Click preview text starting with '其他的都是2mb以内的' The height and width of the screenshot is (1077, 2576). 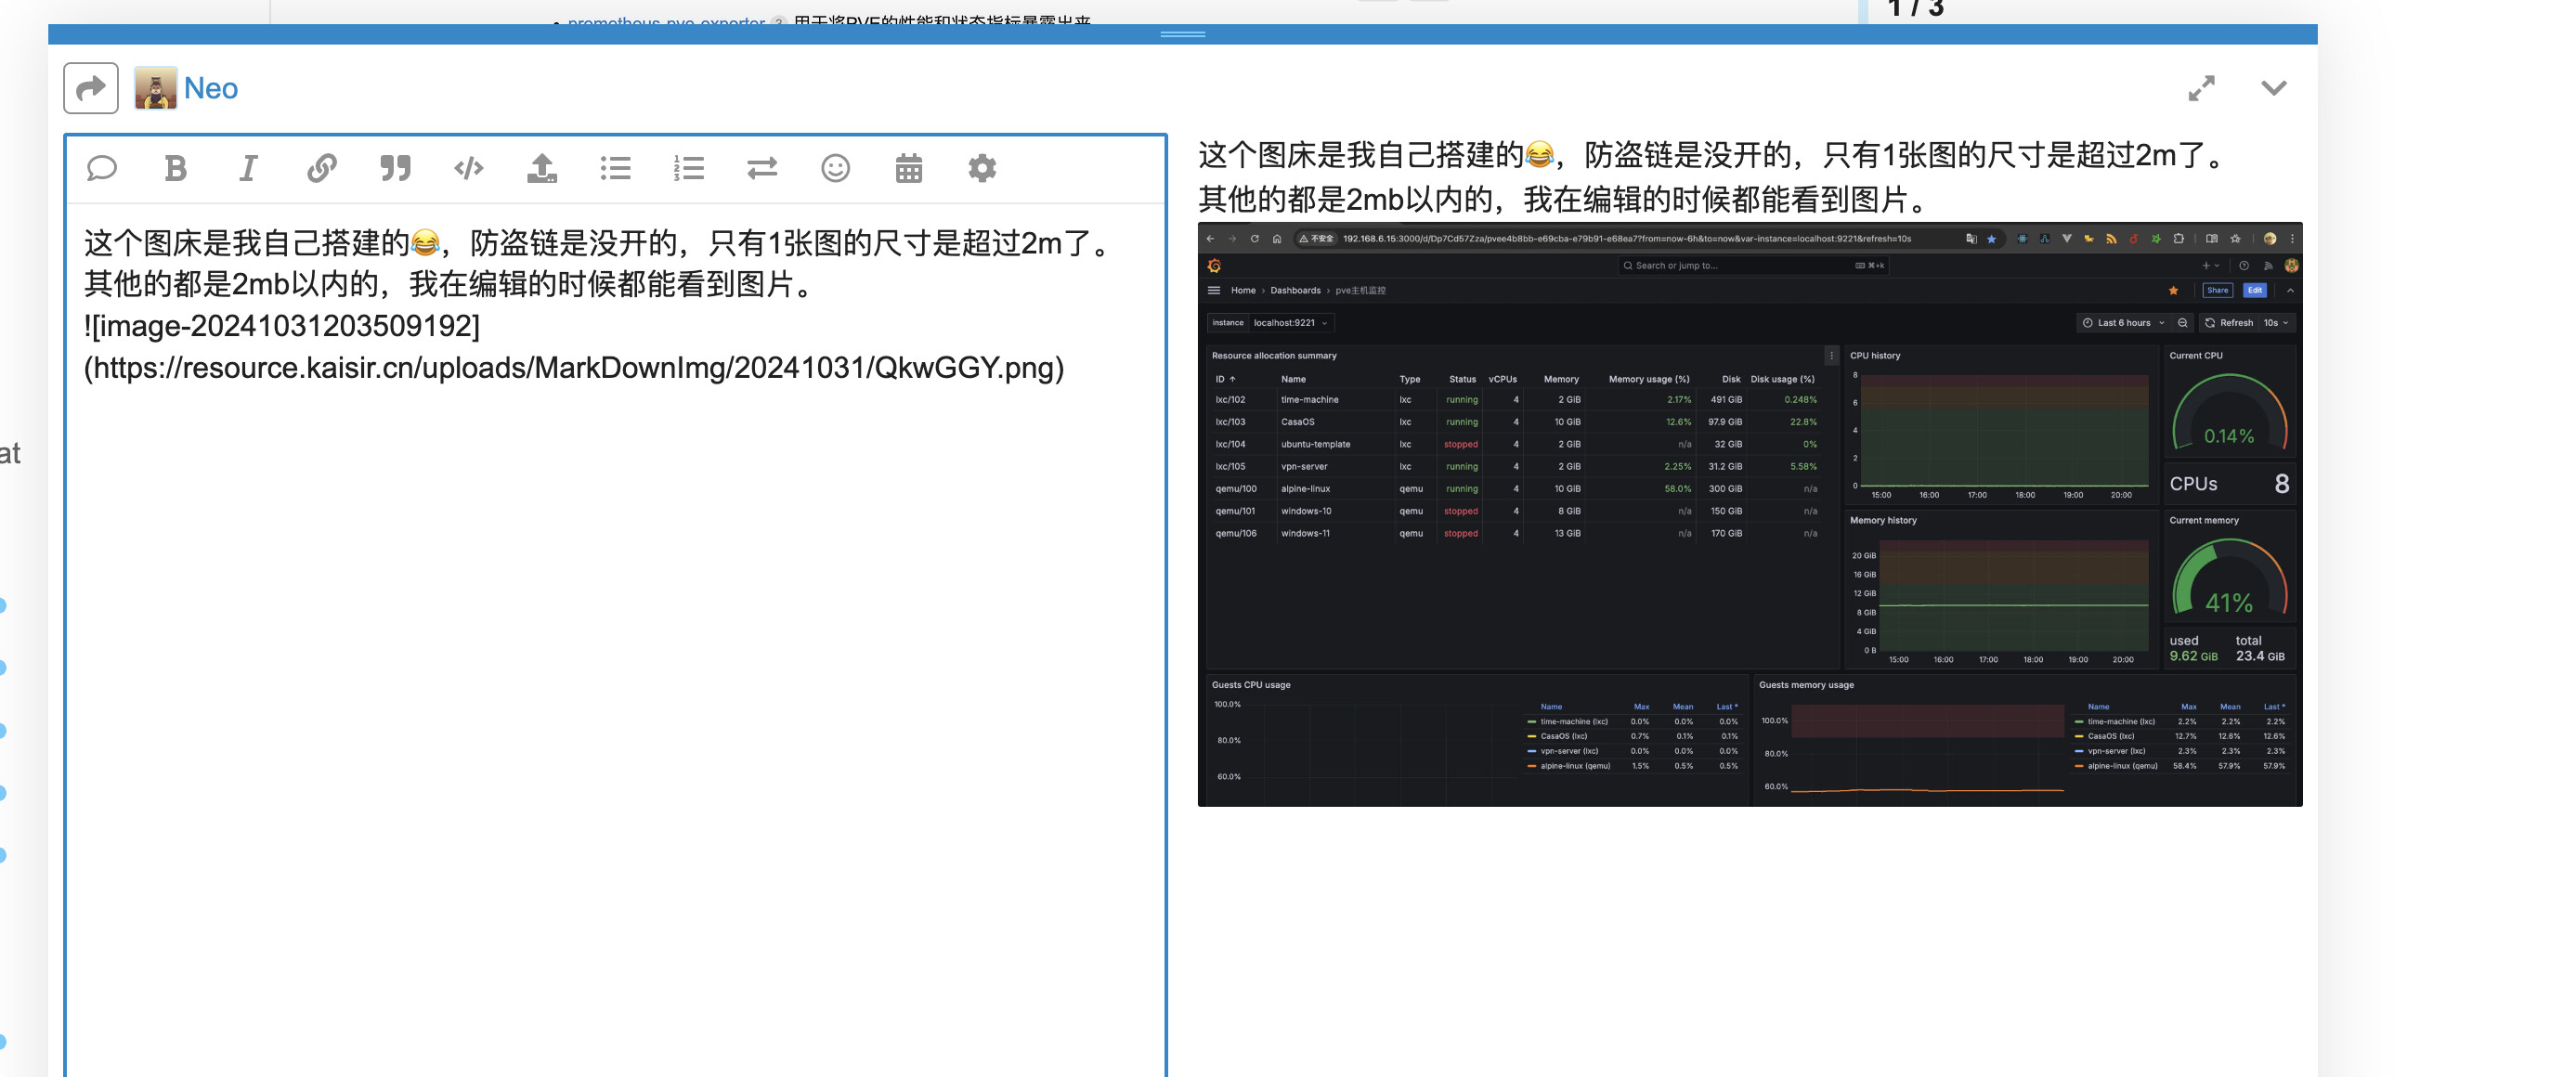[1565, 200]
